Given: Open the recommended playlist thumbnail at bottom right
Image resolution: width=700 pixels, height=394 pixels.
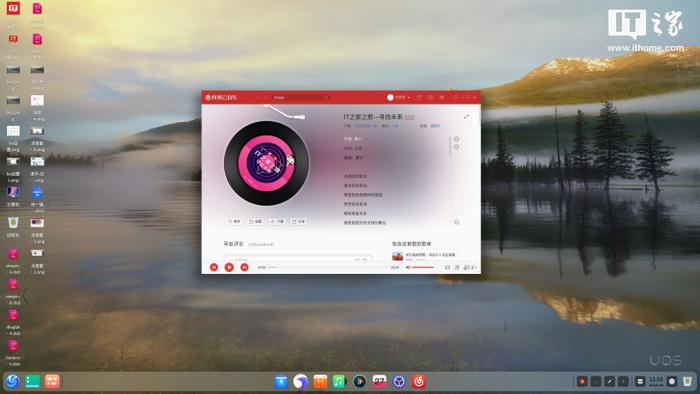Looking at the screenshot, I should coord(397,256).
